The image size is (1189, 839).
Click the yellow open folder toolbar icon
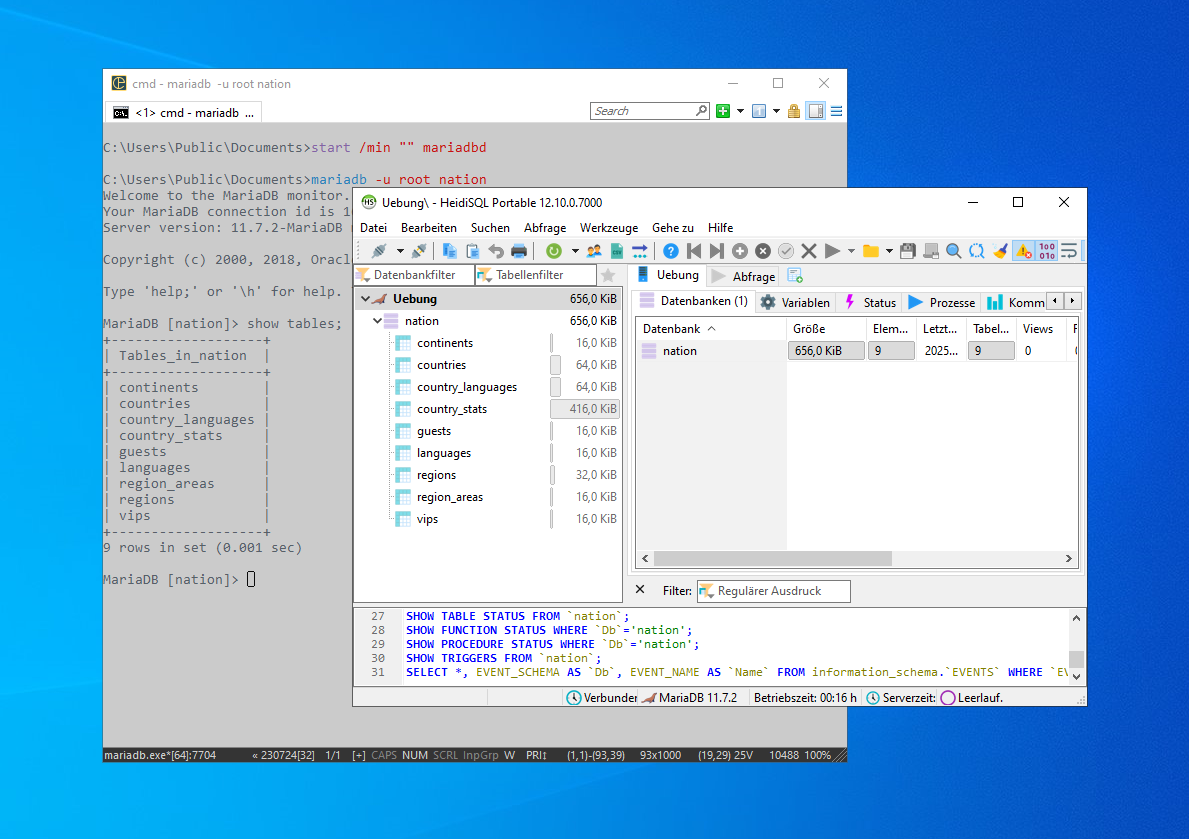871,251
